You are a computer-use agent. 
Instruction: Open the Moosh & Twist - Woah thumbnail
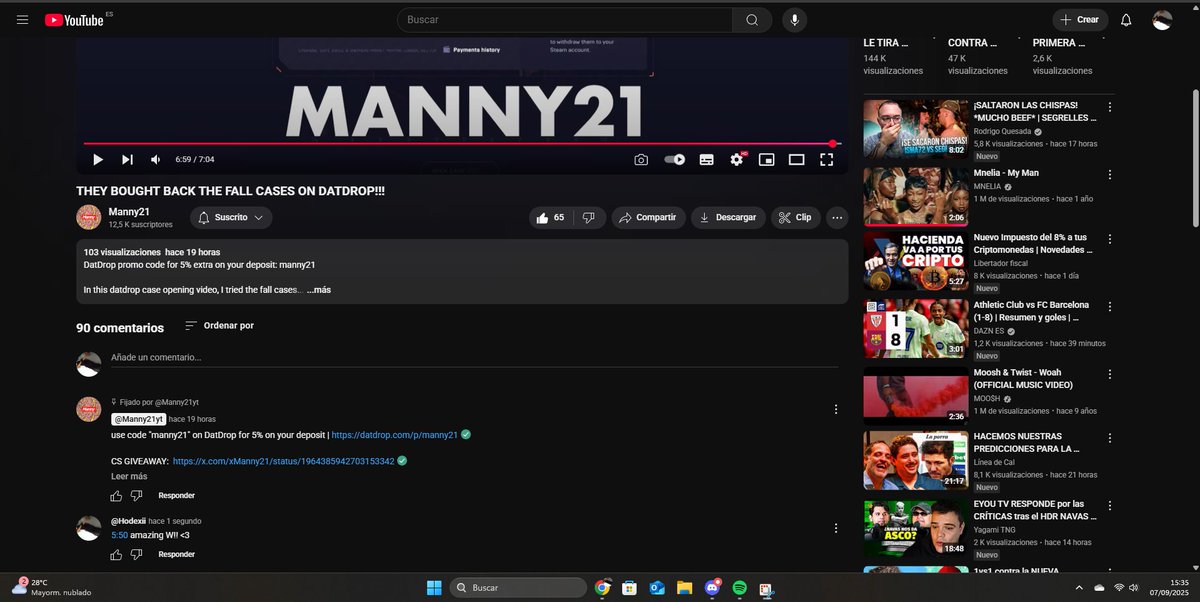915,395
